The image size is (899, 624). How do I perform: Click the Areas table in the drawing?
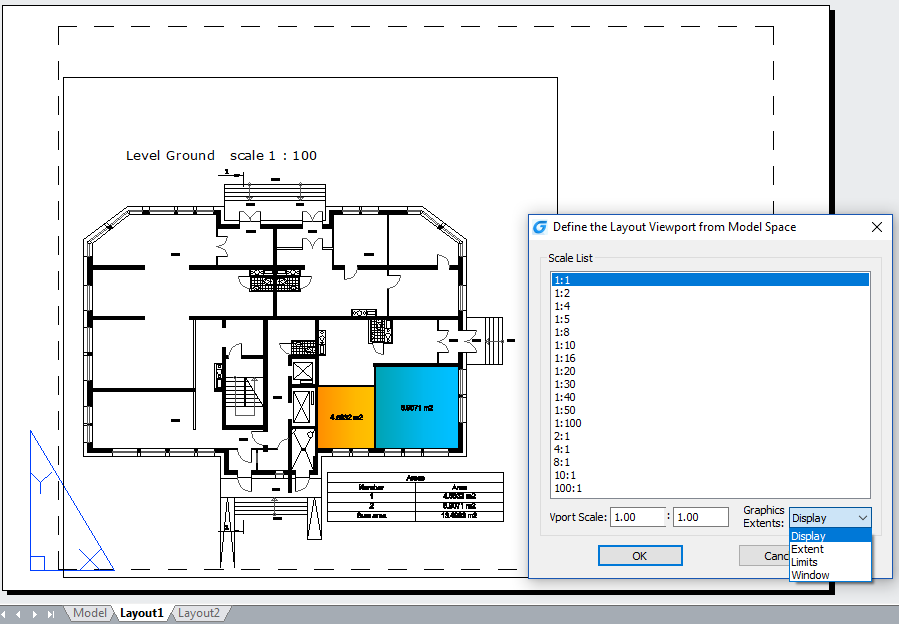[x=415, y=497]
